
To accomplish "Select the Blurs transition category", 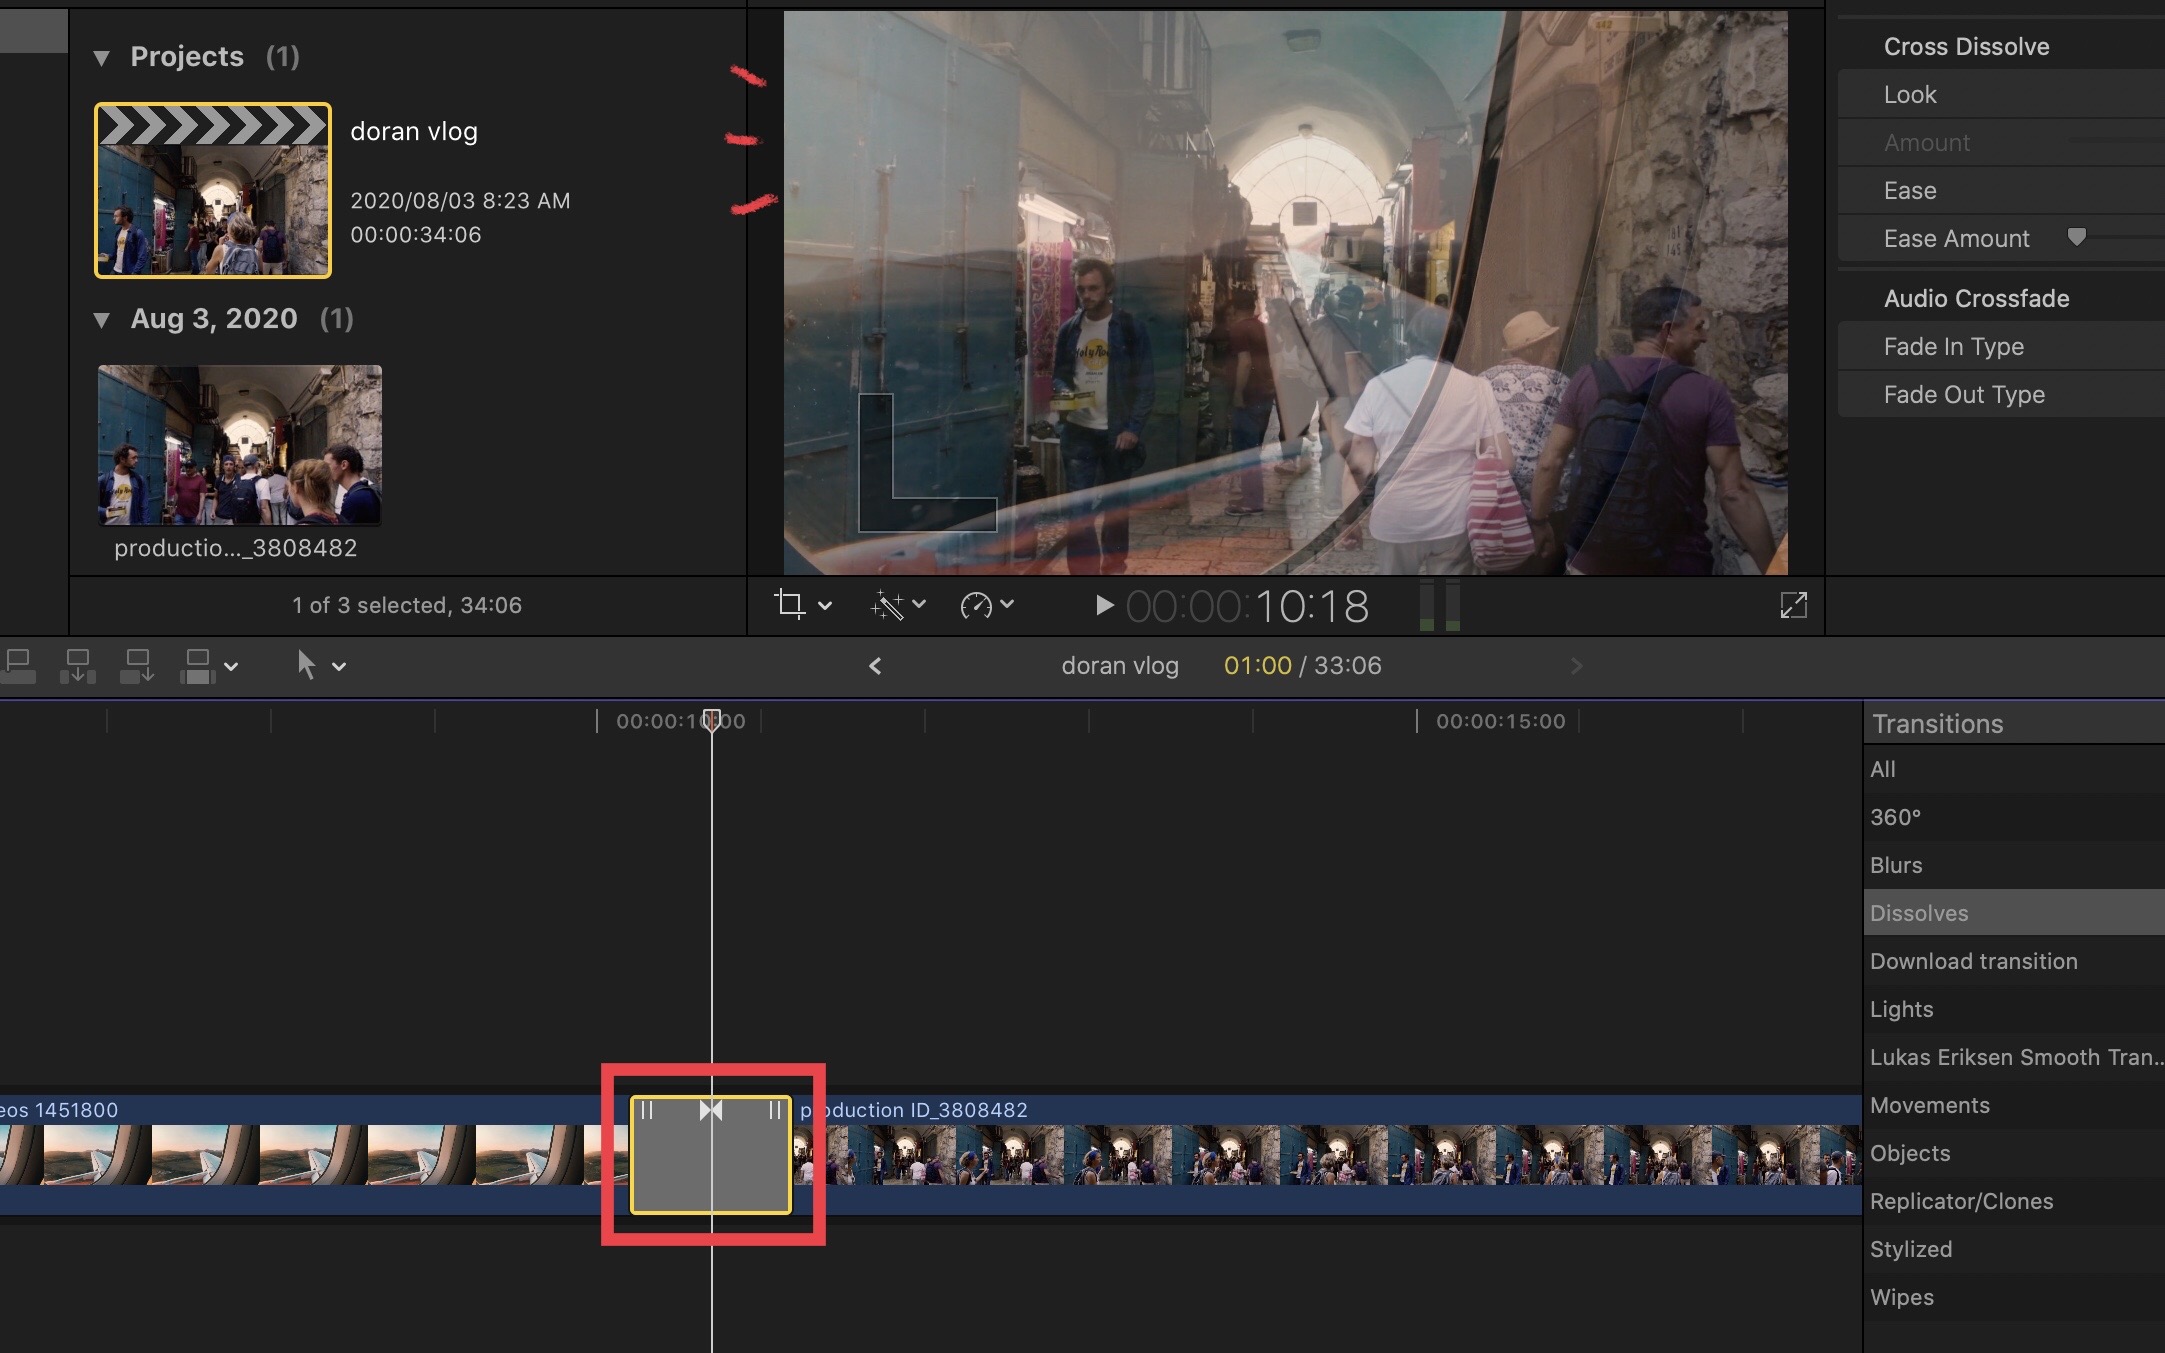I will tap(1895, 865).
